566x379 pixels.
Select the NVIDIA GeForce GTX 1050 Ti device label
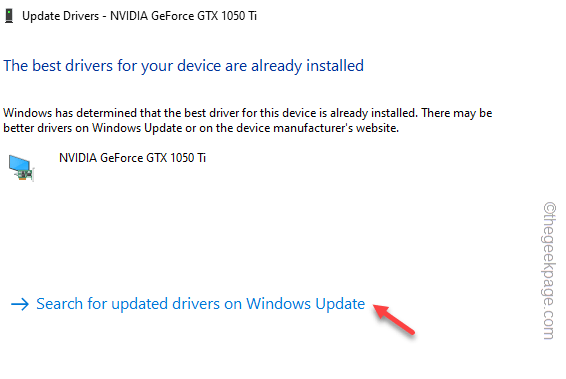[x=132, y=158]
